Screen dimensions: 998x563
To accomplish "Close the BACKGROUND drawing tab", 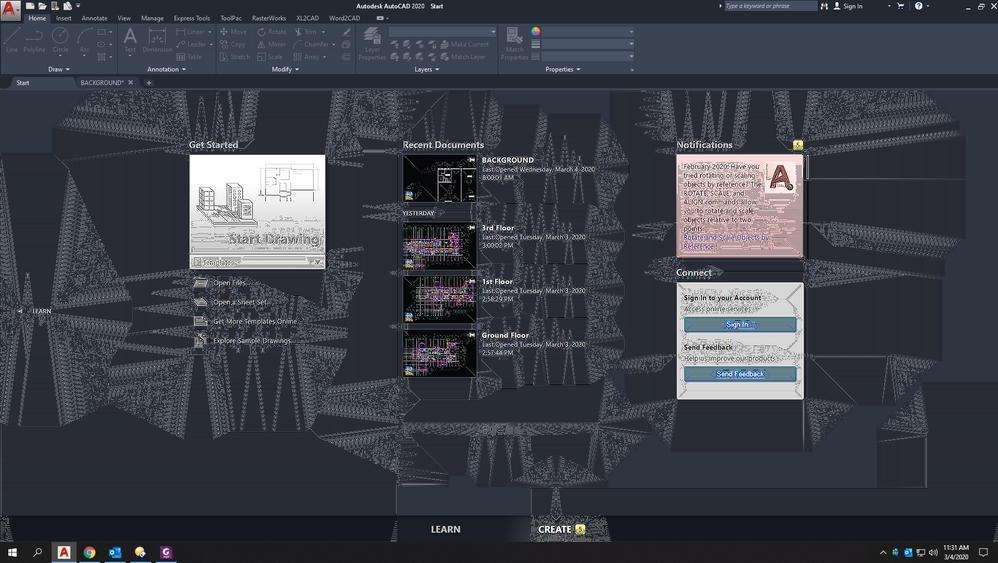I will 130,83.
